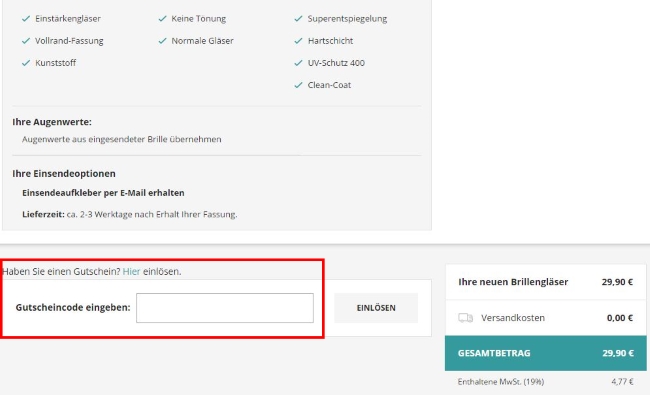Click the 'Einsendeaufkleber per E-Mail erhalten' text
650x395 pixels.
pyautogui.click(x=103, y=193)
